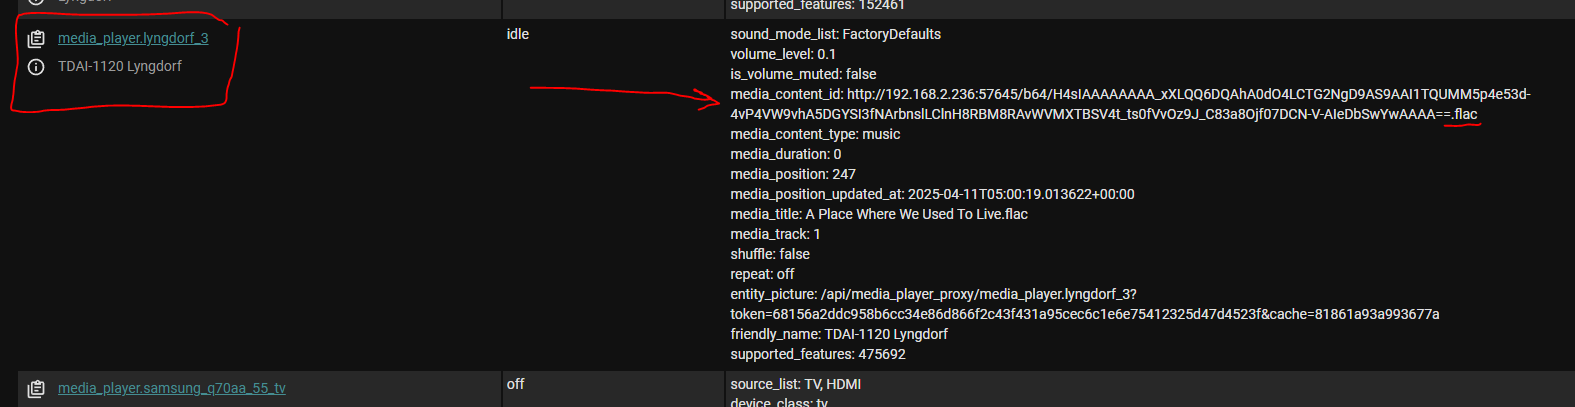Click the is_volume_muted false attribute
Screen dimensions: 1575x407
803,74
